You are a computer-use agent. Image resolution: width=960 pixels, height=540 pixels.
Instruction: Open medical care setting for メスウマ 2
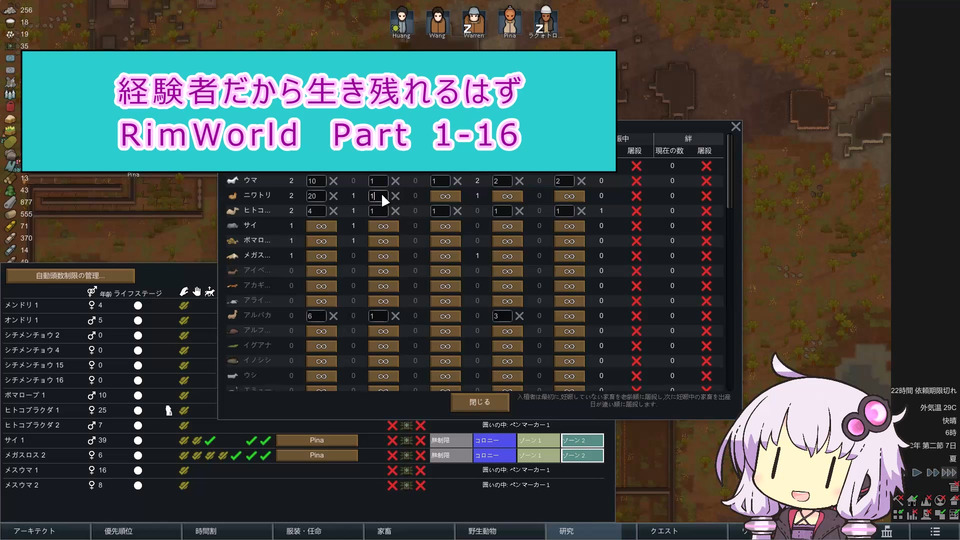tap(406, 486)
